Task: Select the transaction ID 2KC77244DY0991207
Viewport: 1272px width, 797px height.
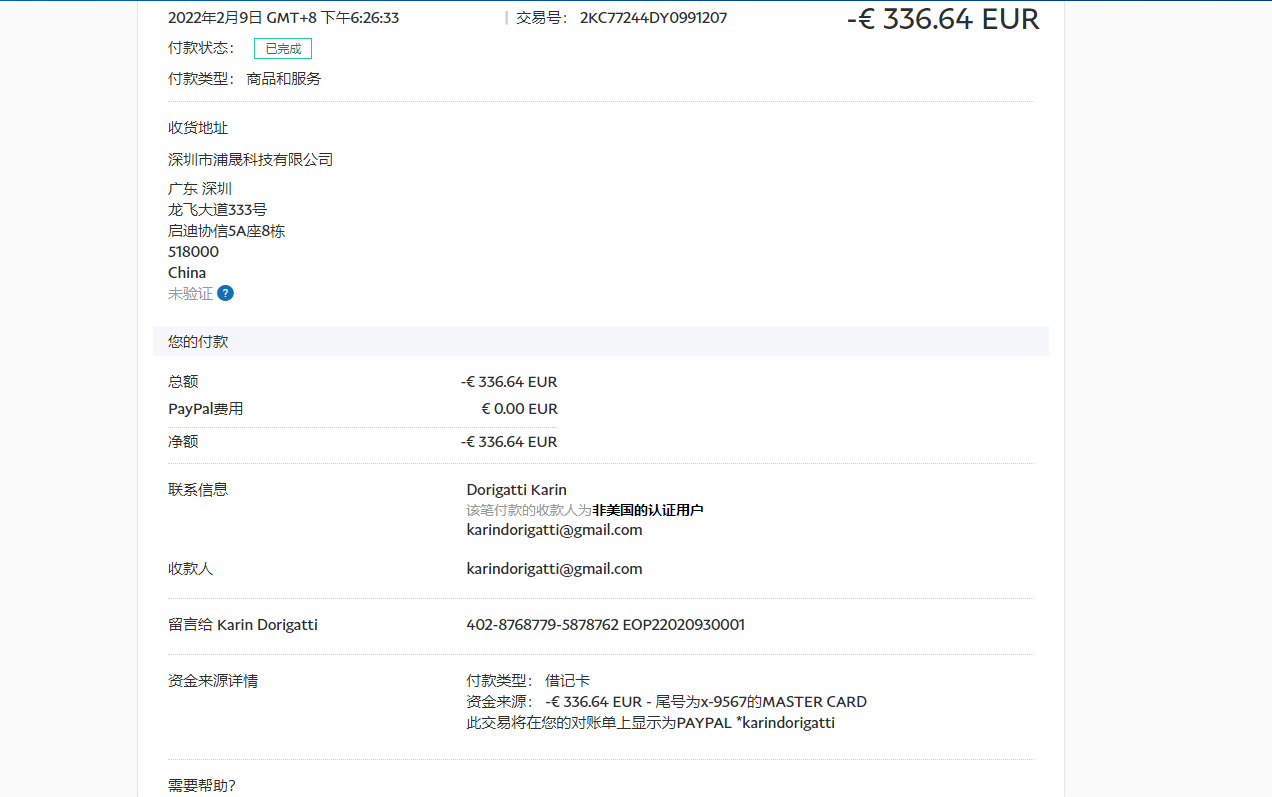Action: click(653, 18)
